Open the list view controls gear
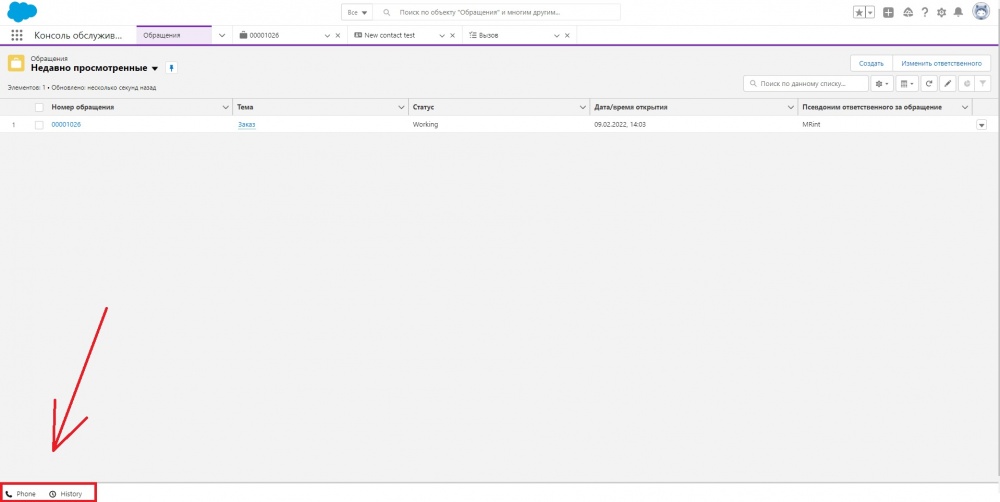This screenshot has height=502, width=1000. click(882, 84)
